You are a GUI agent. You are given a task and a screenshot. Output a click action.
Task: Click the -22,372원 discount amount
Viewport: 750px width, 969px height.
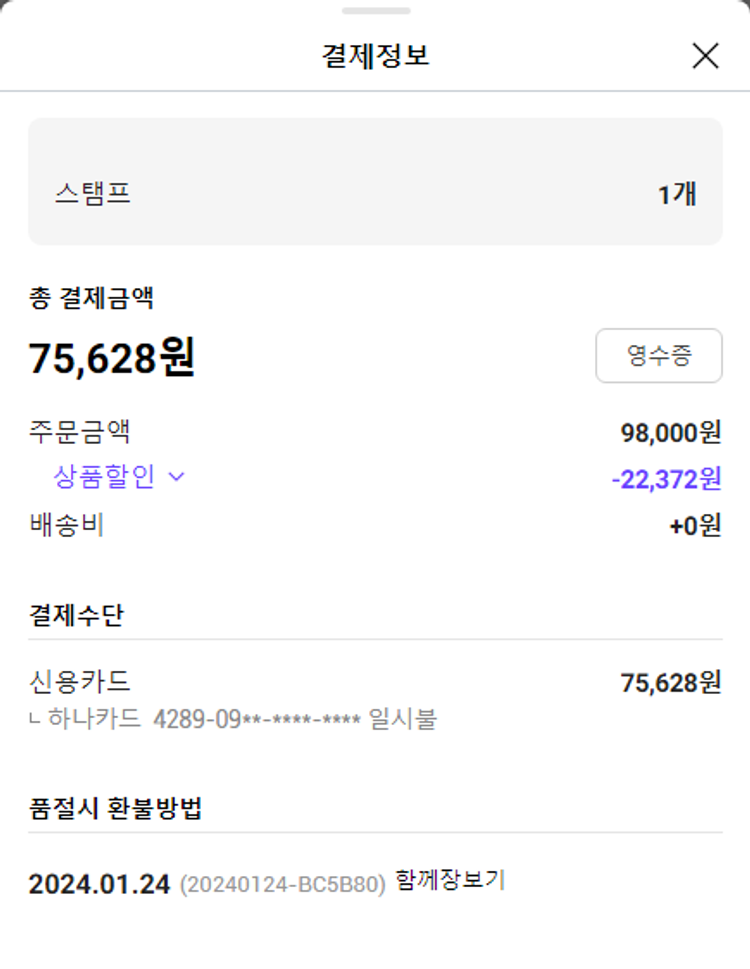point(666,479)
